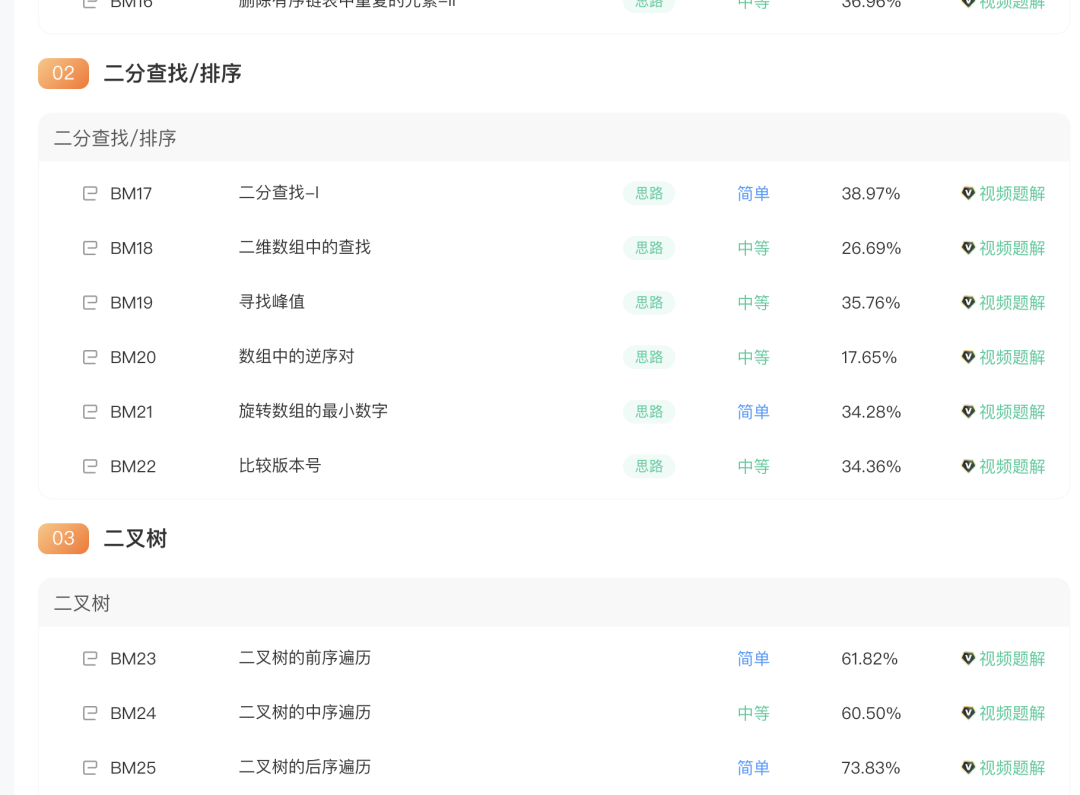This screenshot has height=795, width=1080.
Task: Click the problem link icon beside BM18
Action: point(89,247)
